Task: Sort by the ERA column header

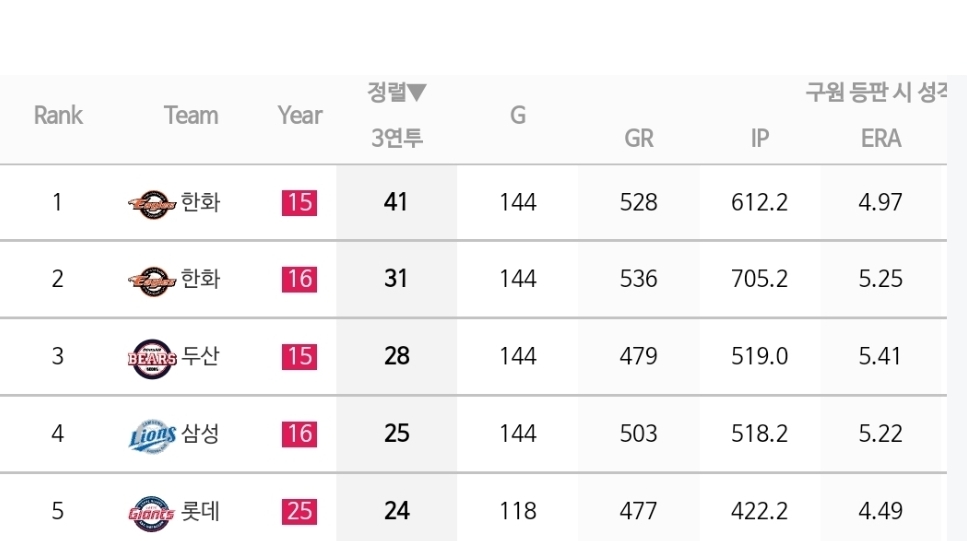Action: [x=881, y=138]
